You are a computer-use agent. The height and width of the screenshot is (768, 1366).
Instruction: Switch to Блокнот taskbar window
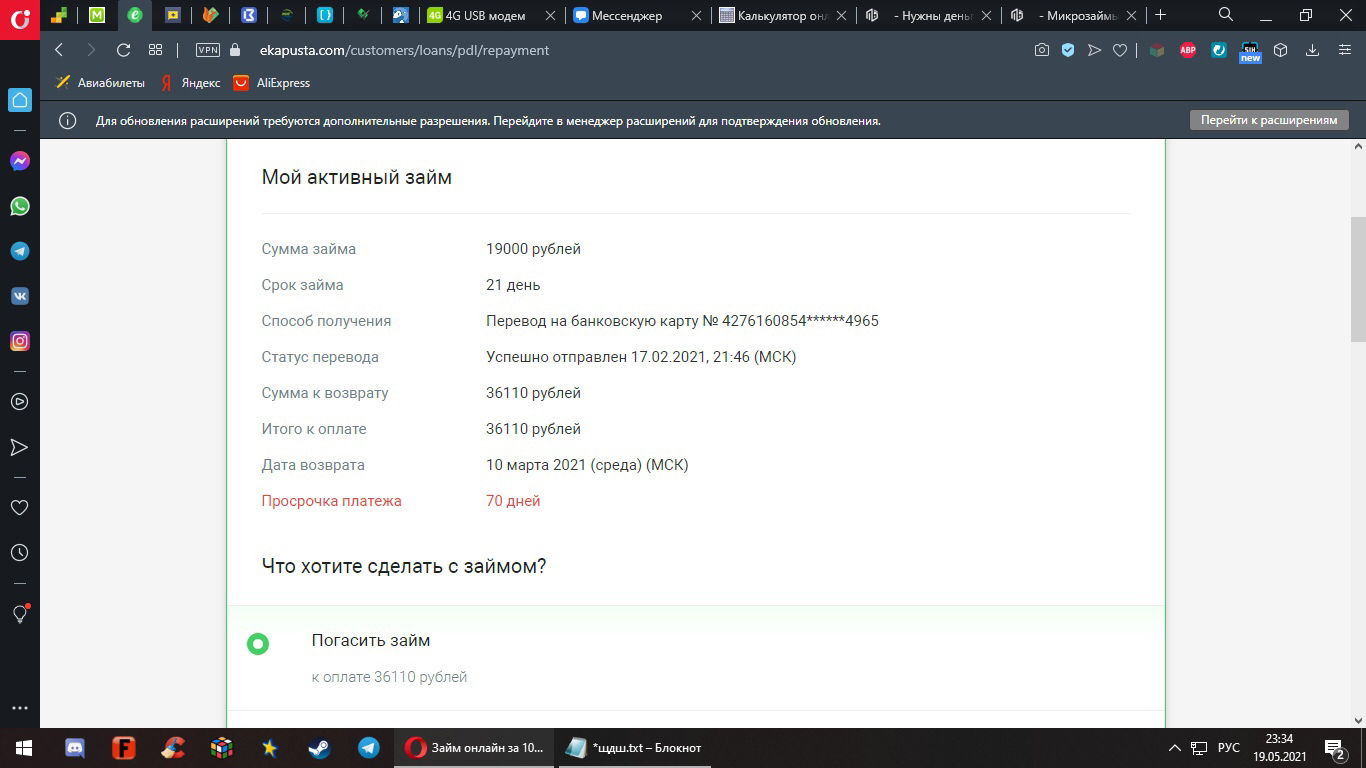(x=634, y=748)
